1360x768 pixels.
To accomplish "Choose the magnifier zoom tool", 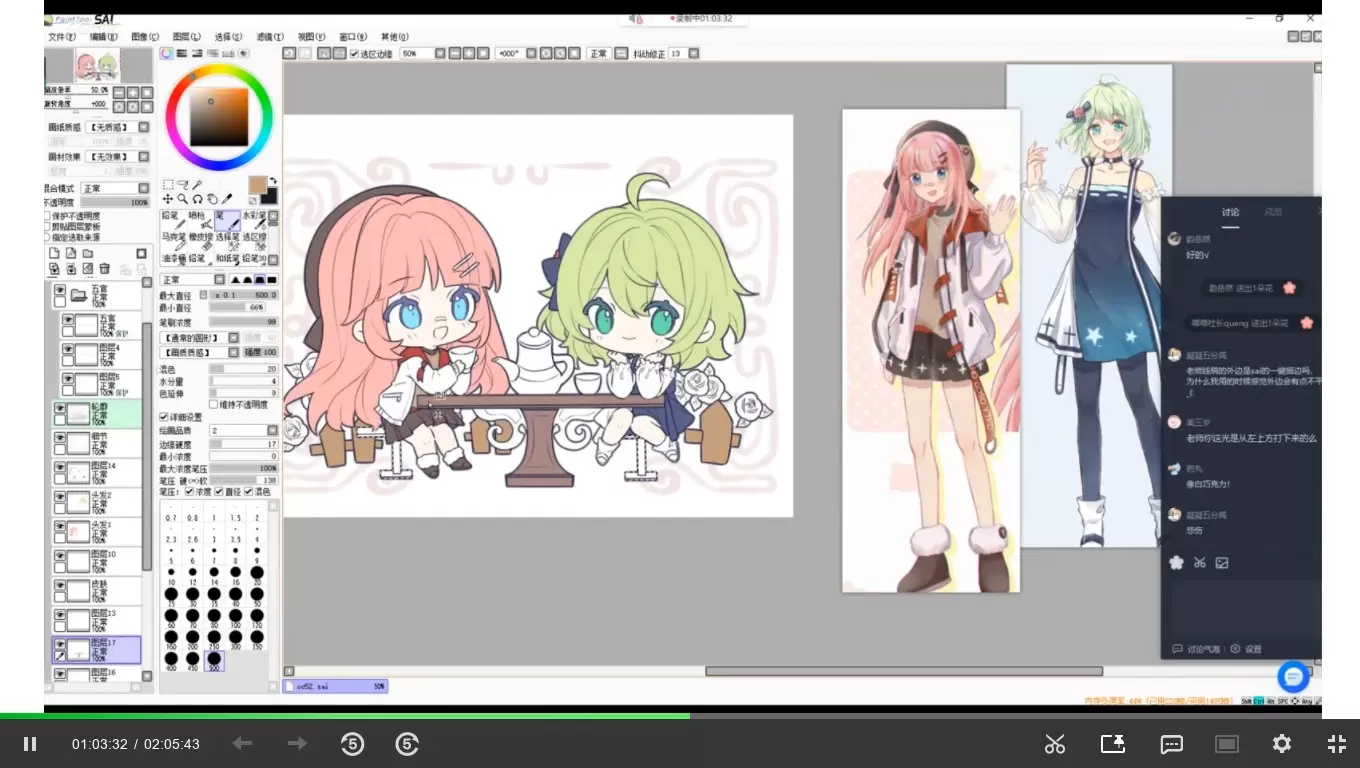I will (x=182, y=199).
